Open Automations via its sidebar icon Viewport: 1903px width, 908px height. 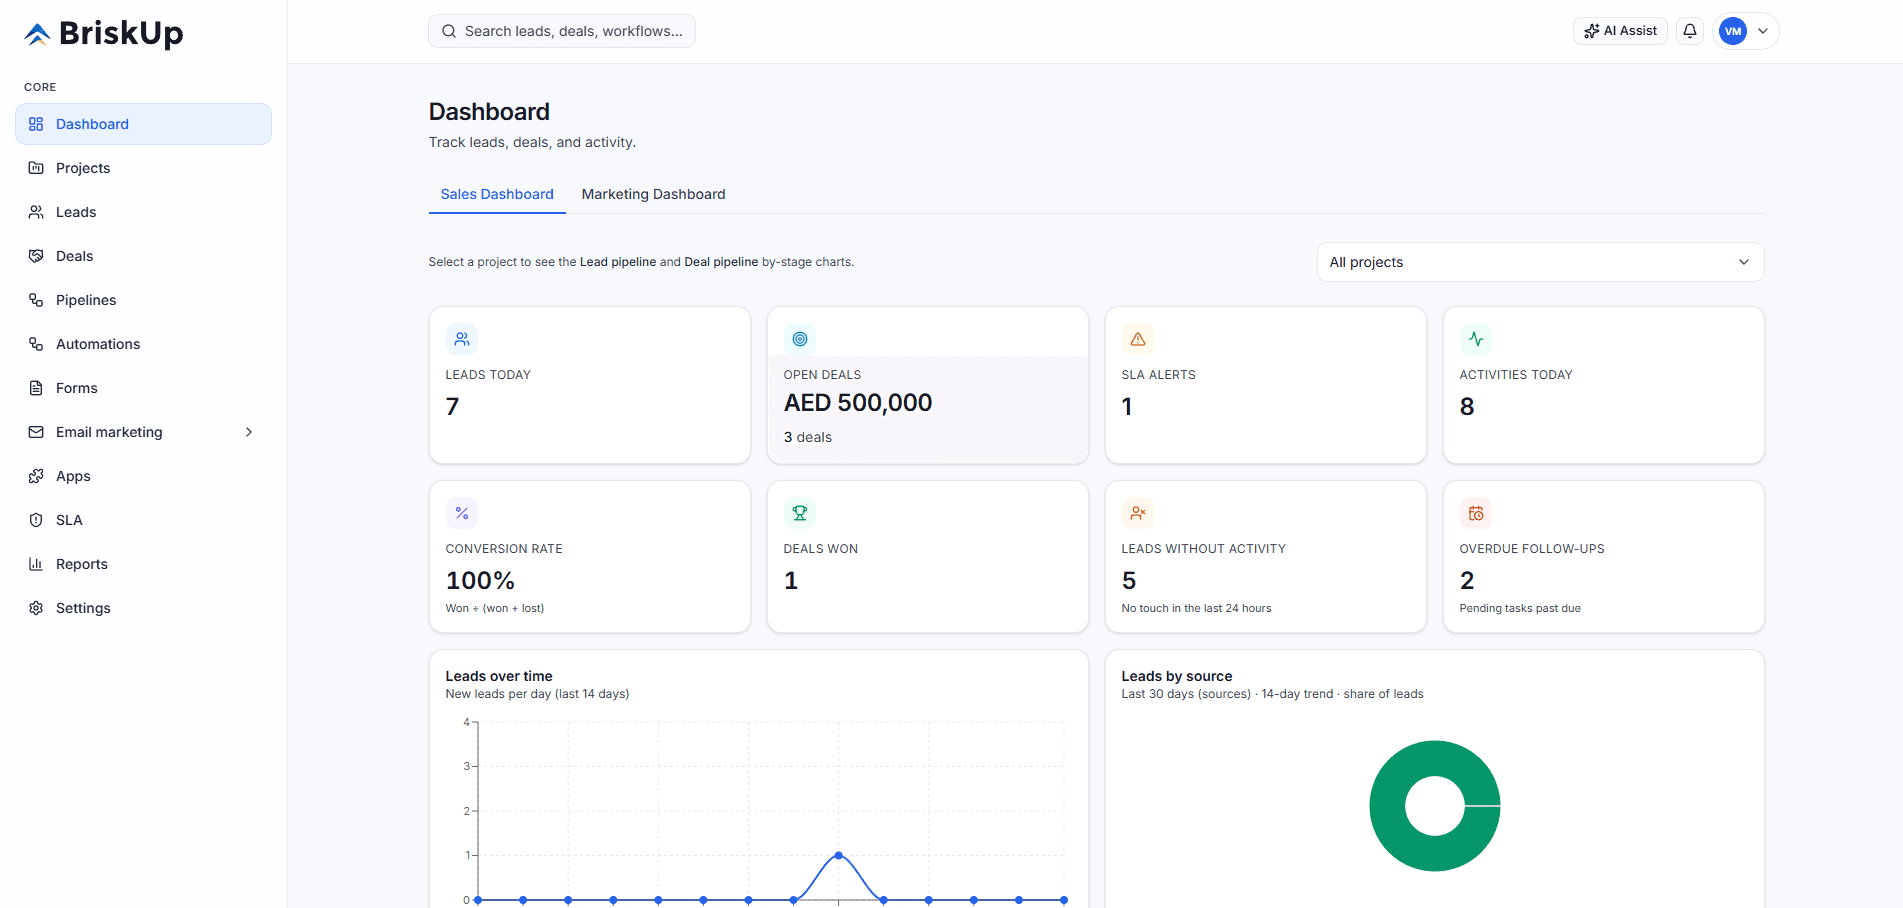tap(36, 344)
